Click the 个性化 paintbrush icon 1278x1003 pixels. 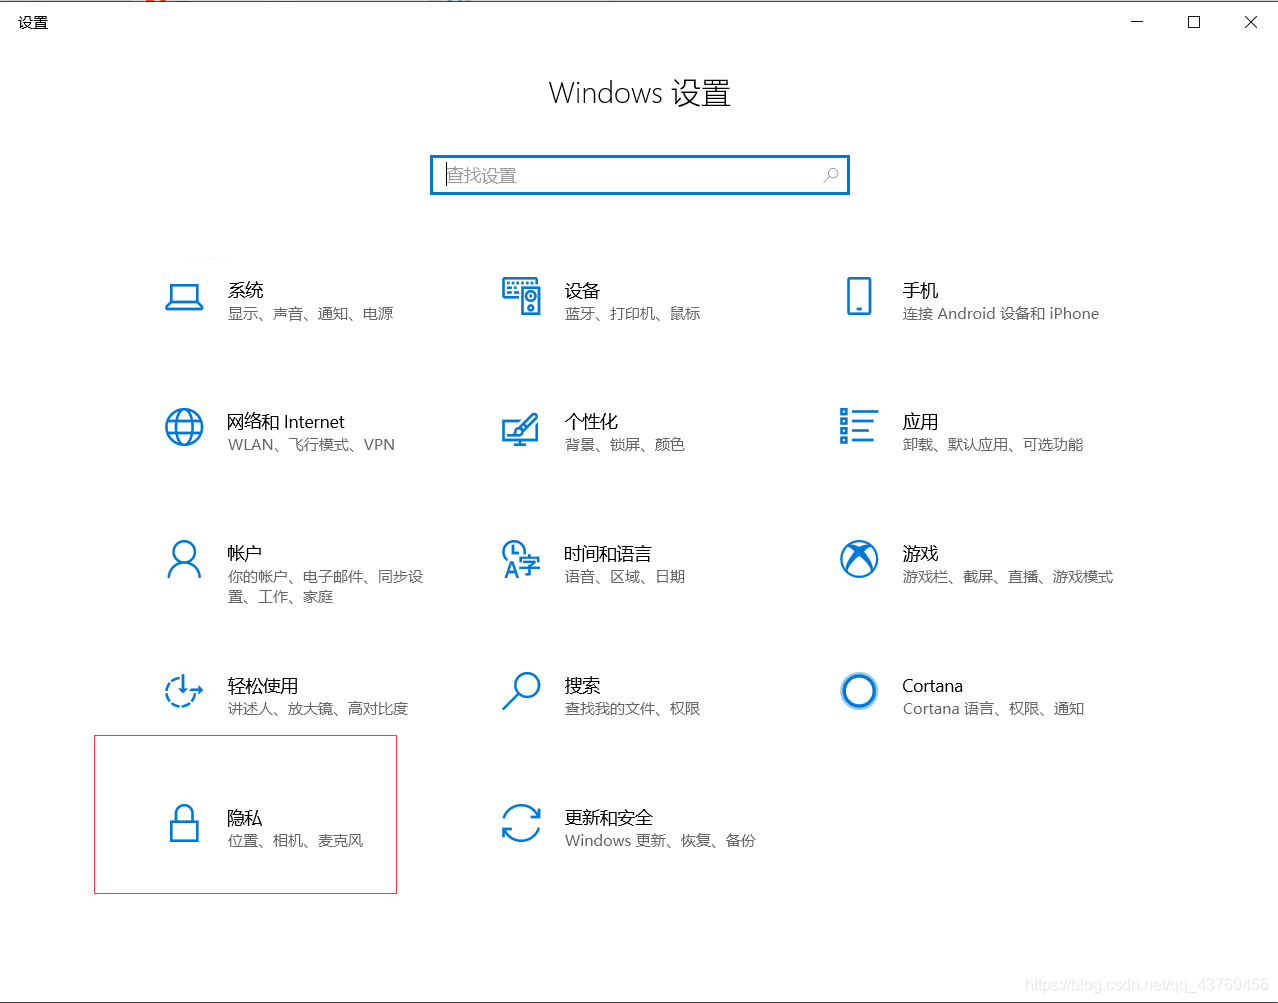pos(520,429)
